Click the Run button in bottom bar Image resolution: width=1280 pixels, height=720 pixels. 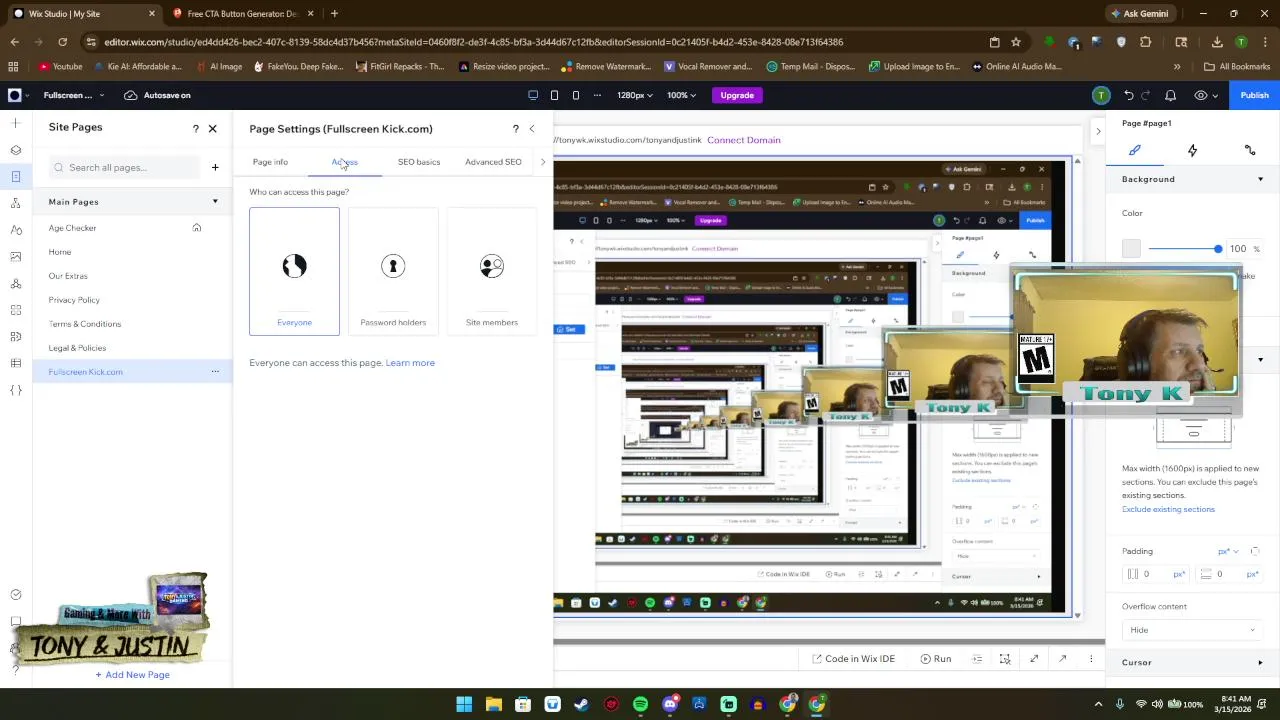[x=936, y=659]
